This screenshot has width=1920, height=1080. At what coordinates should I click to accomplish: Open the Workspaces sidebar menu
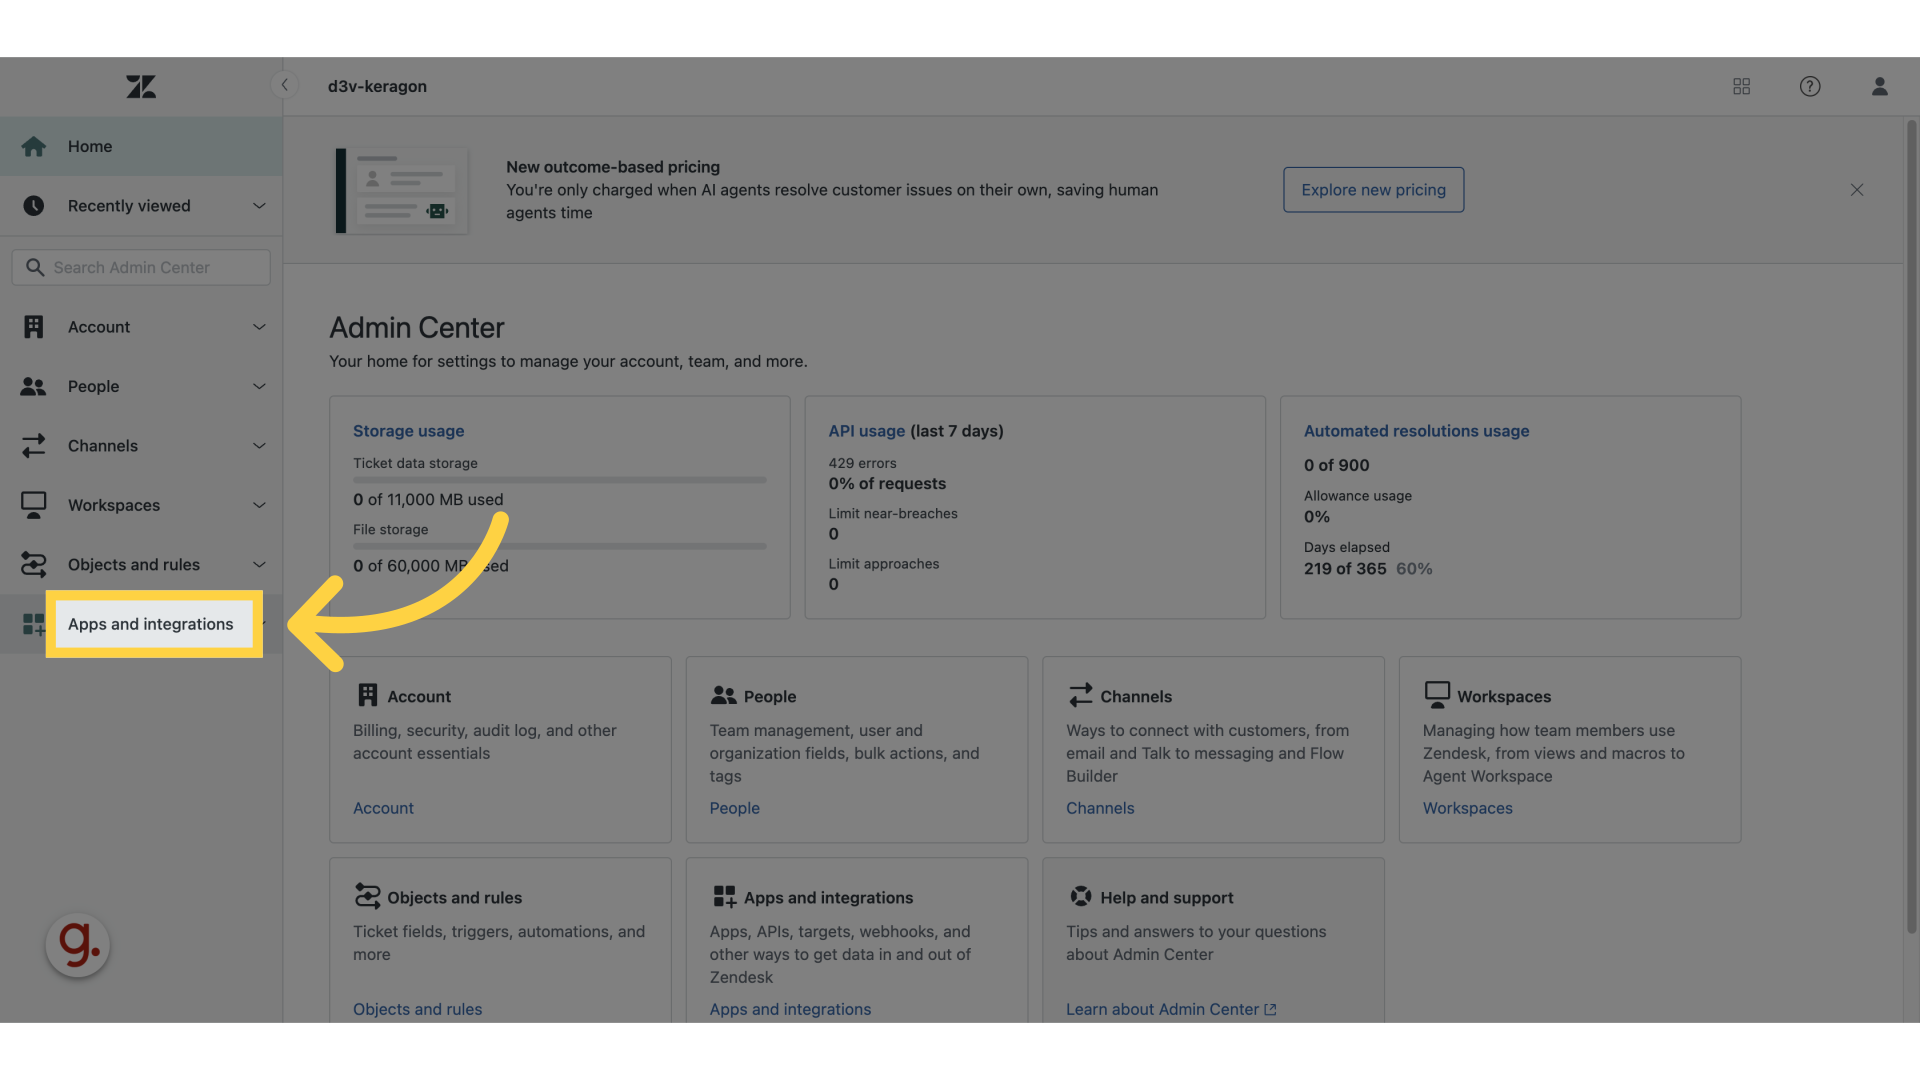click(x=141, y=505)
